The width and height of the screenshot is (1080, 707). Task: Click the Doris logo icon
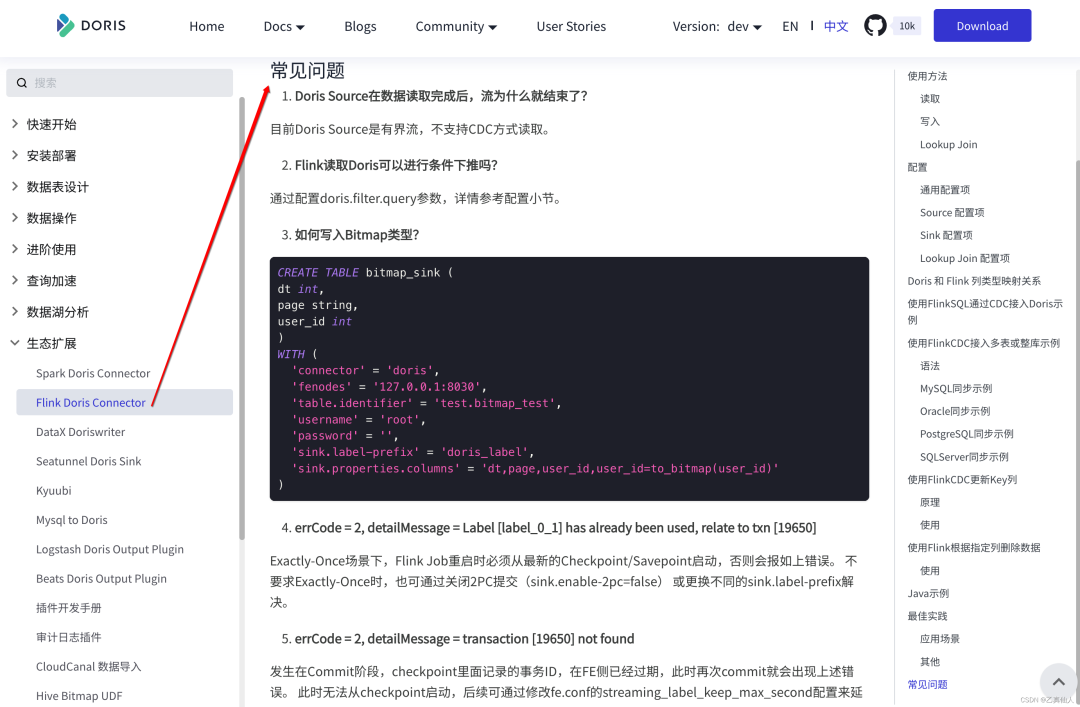coord(65,25)
